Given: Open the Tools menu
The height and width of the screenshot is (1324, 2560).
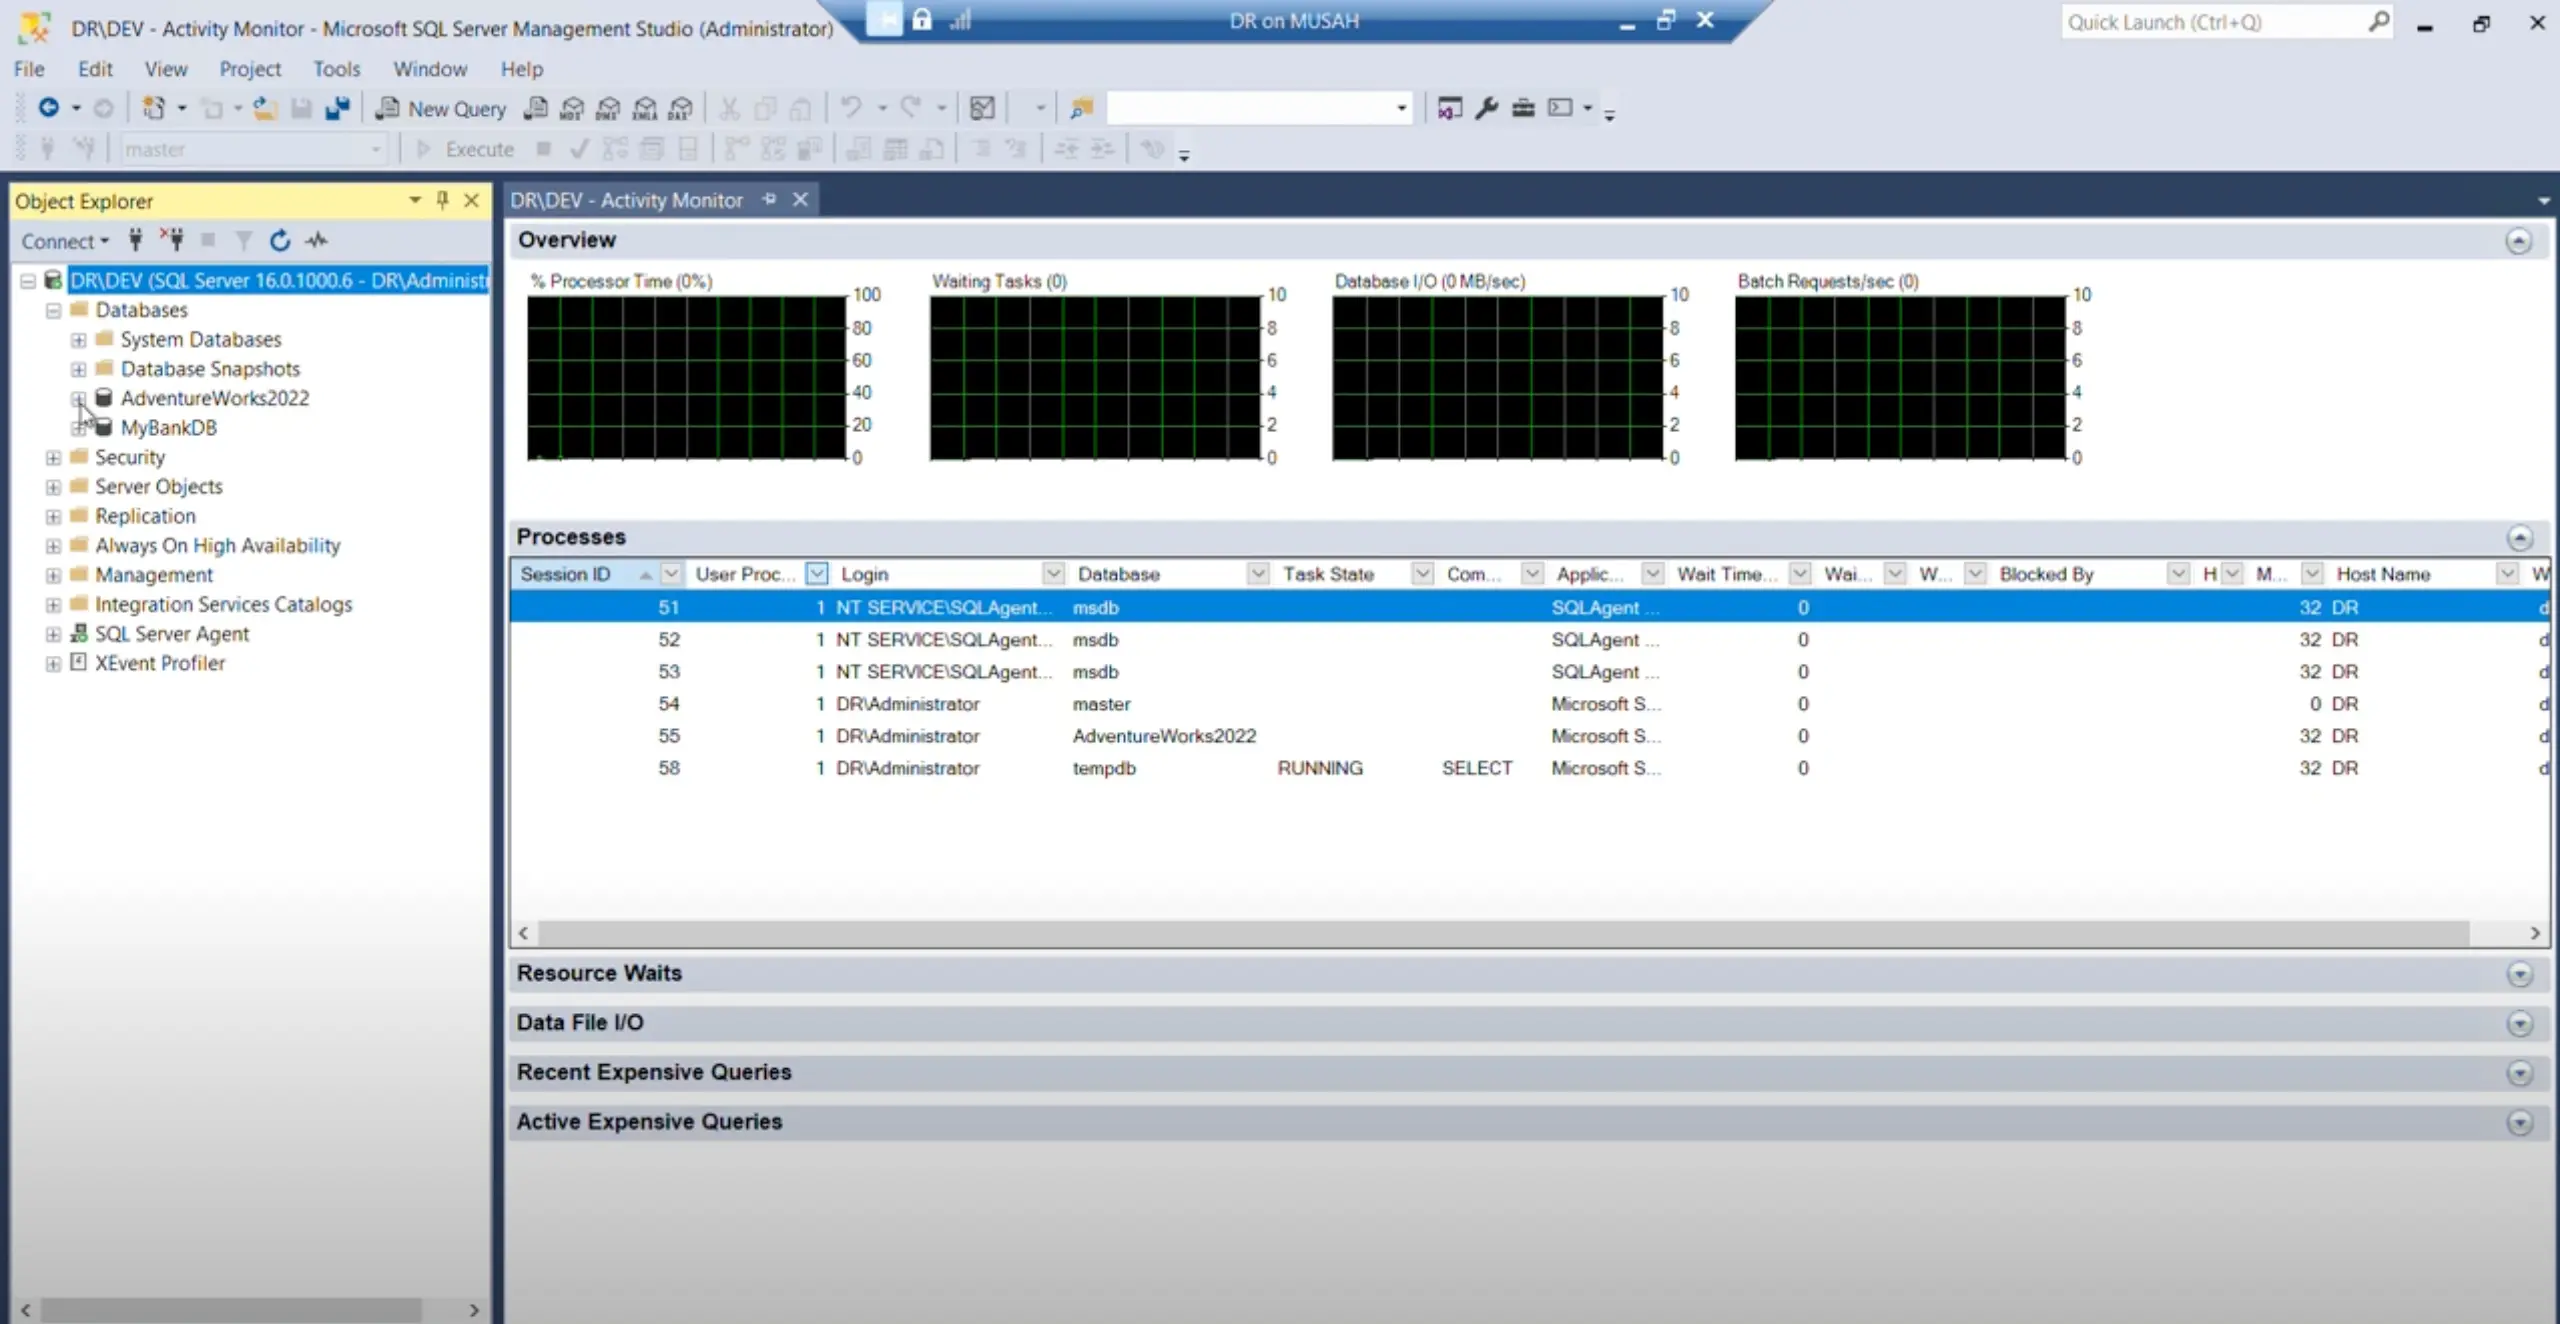Looking at the screenshot, I should (x=336, y=68).
